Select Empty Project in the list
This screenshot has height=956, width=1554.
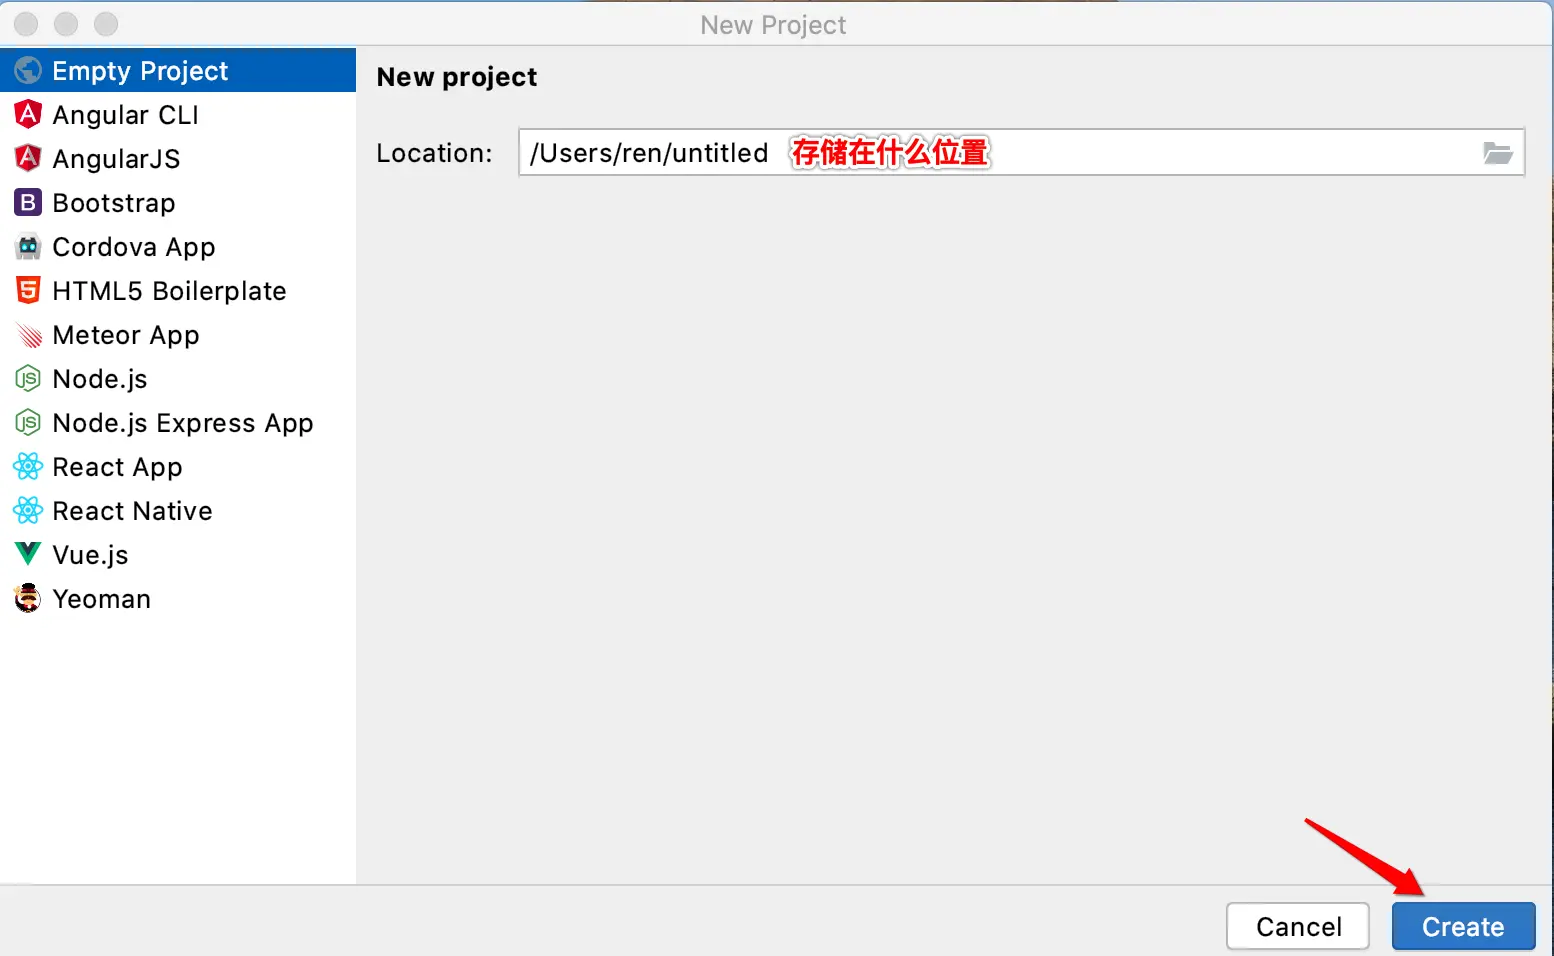click(178, 70)
